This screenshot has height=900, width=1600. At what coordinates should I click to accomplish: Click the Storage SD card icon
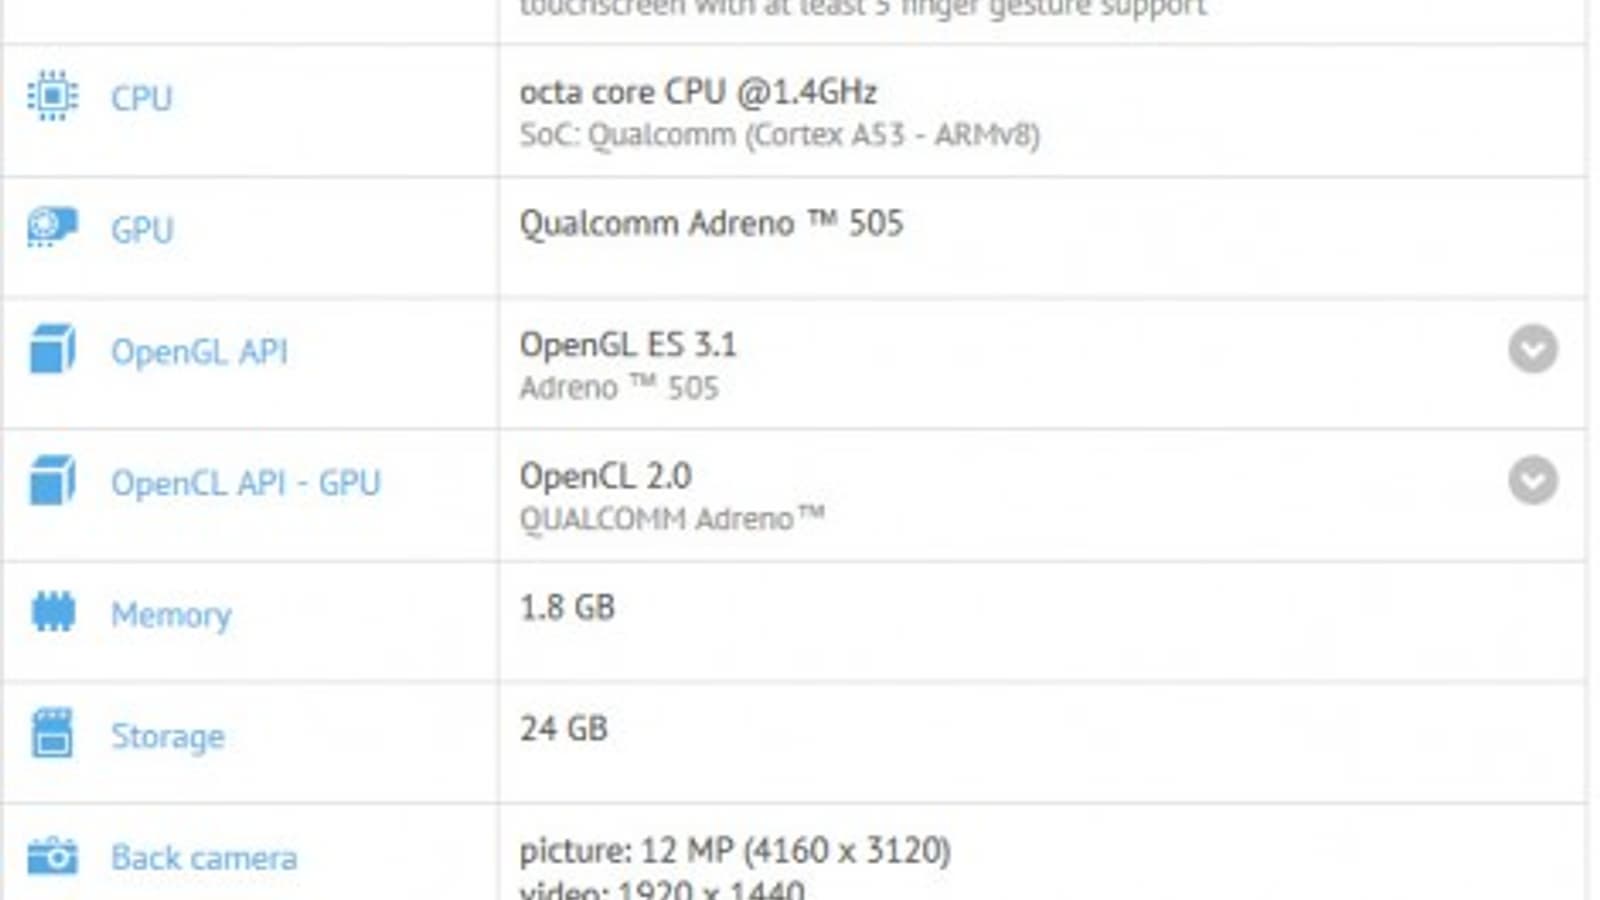coord(53,734)
